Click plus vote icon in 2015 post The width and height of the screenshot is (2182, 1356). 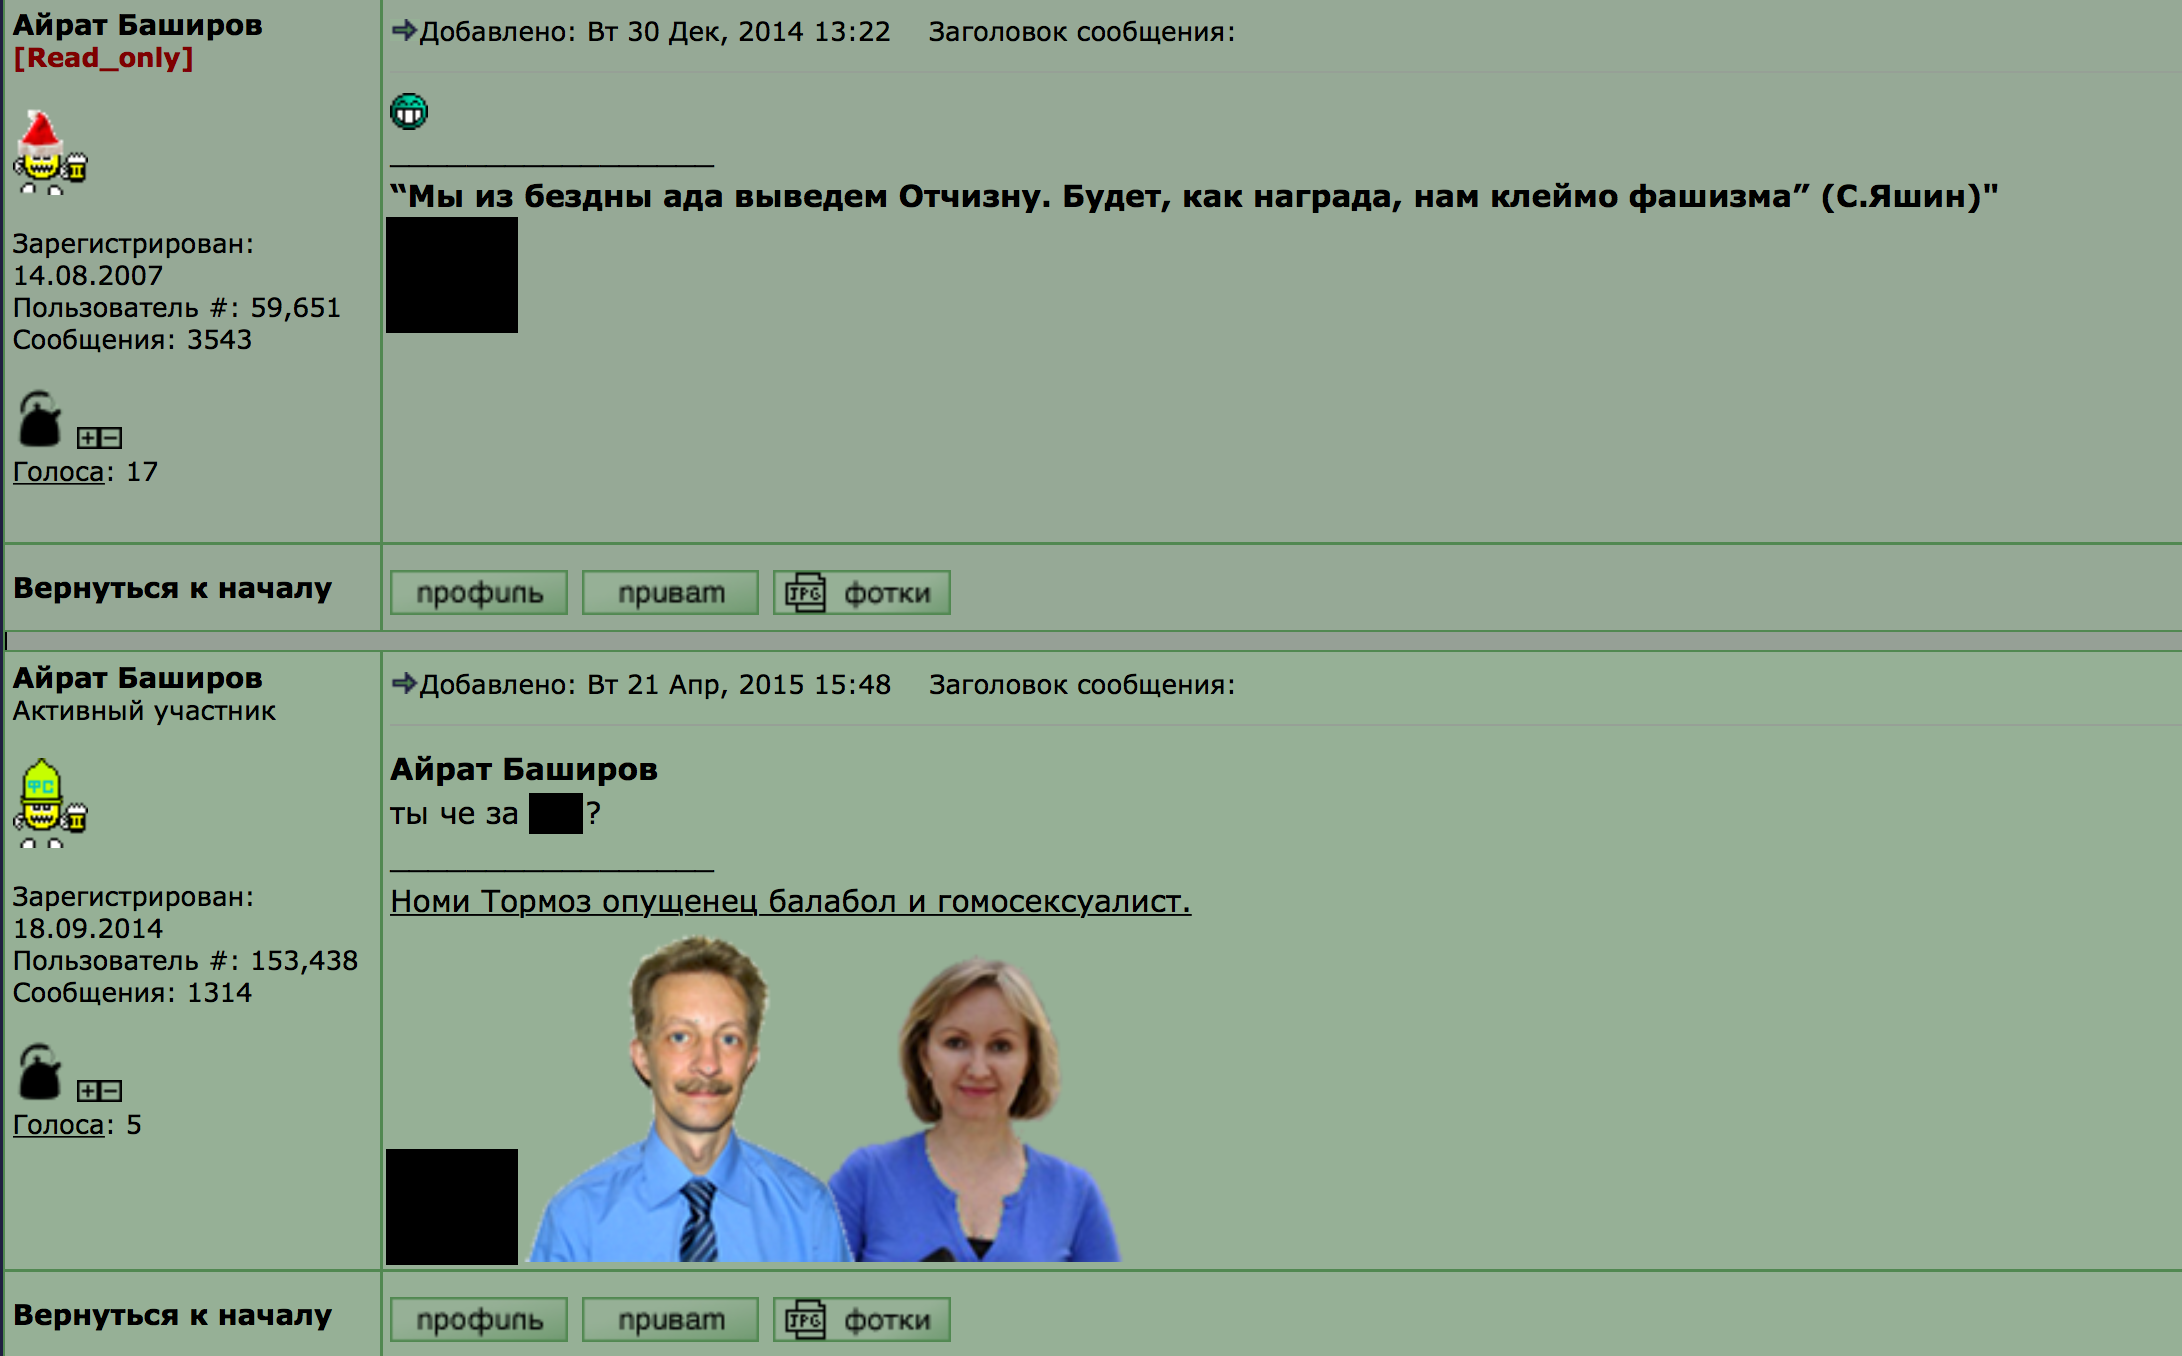89,1091
